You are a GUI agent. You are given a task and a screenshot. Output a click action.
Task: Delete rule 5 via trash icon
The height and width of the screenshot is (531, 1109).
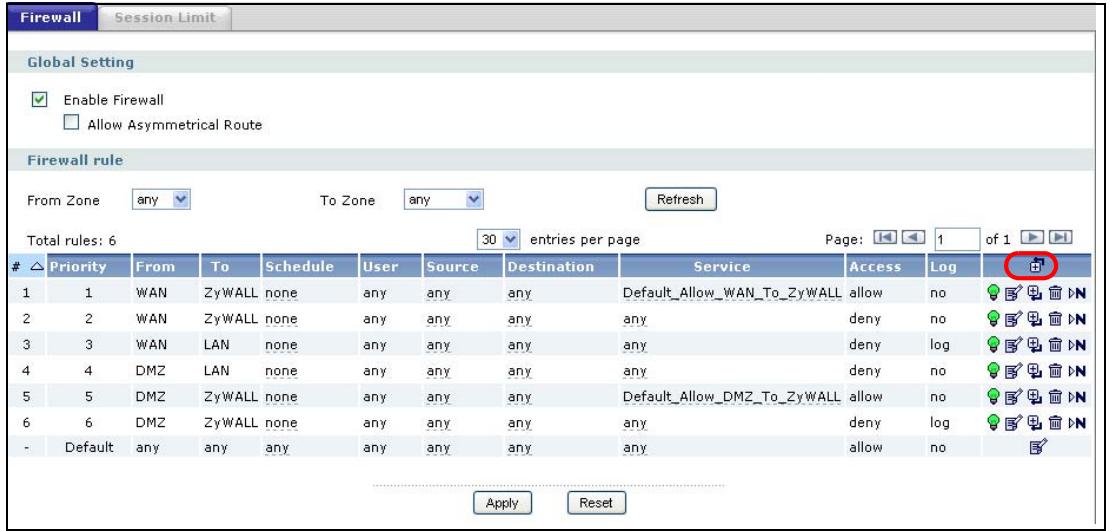tap(1055, 397)
